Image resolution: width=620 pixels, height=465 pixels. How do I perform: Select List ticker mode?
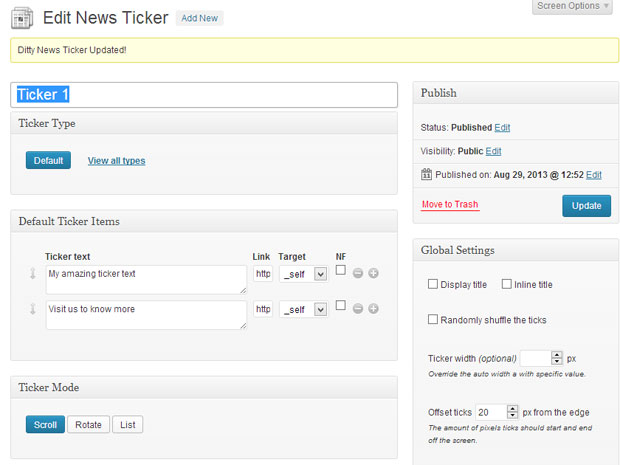pos(127,425)
